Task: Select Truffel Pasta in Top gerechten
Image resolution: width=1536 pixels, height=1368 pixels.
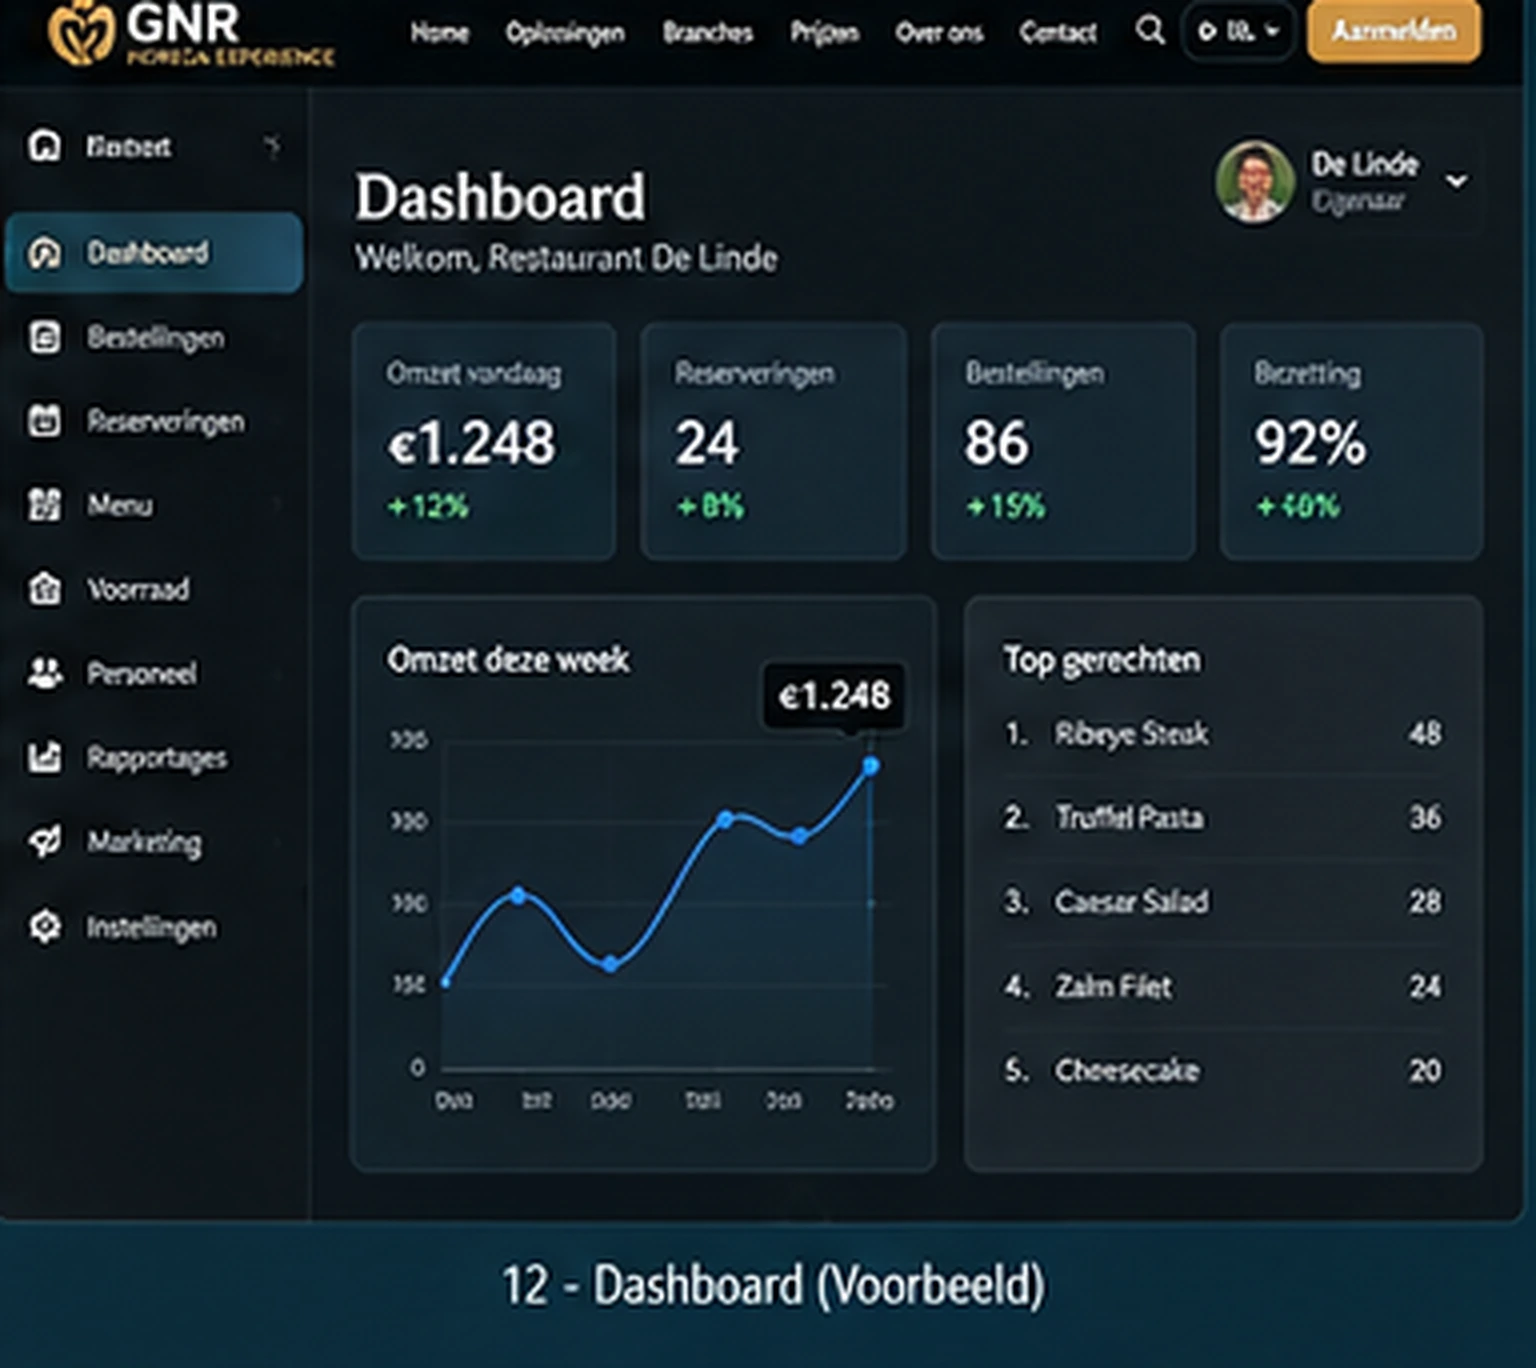Action: (x=1222, y=818)
